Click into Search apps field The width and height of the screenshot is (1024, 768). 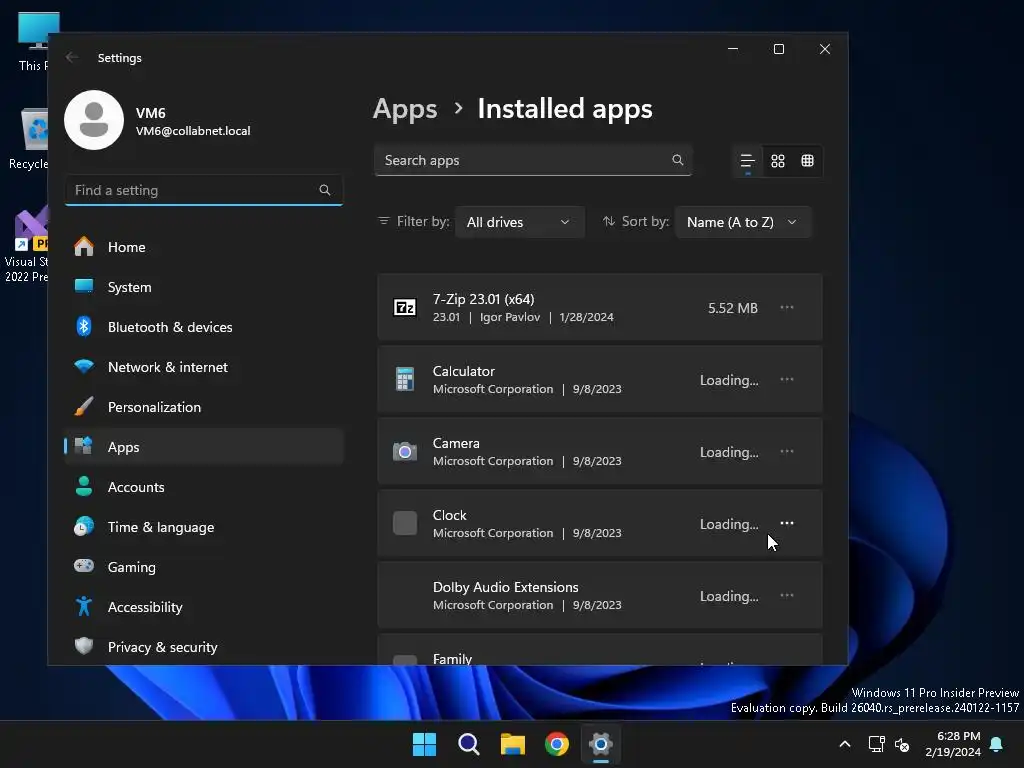point(533,160)
